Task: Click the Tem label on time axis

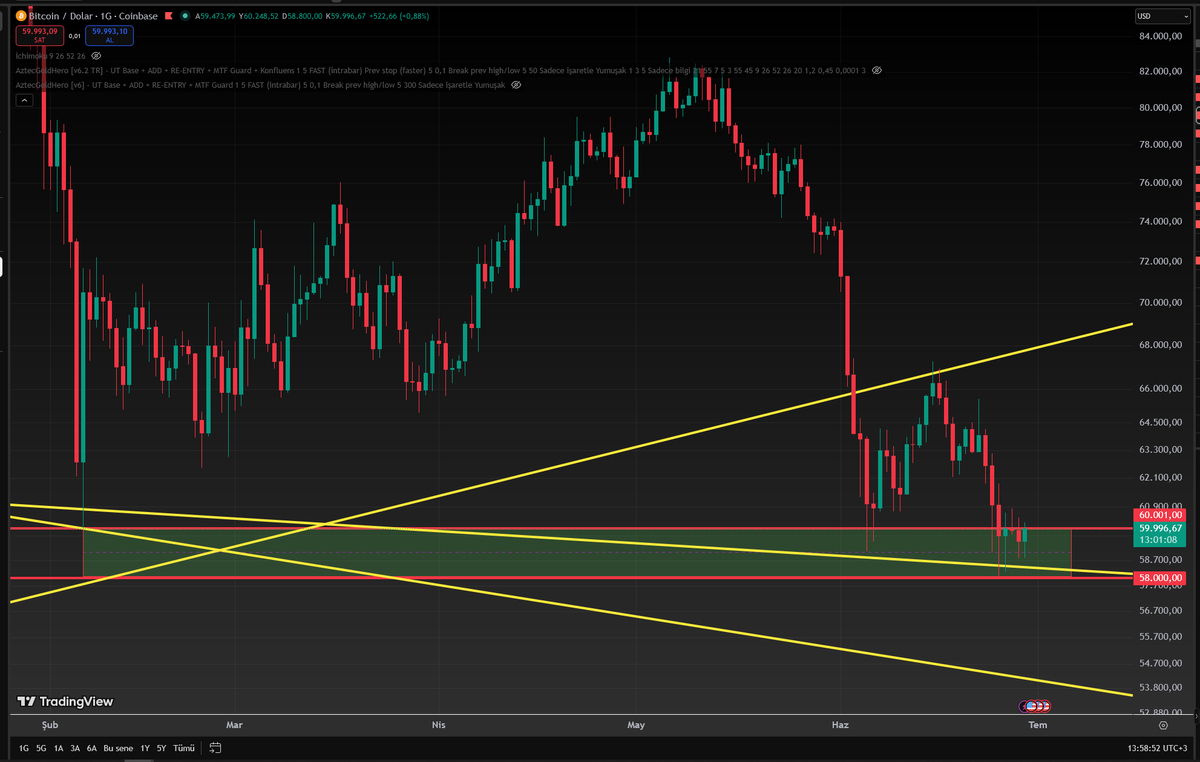Action: click(x=1038, y=725)
